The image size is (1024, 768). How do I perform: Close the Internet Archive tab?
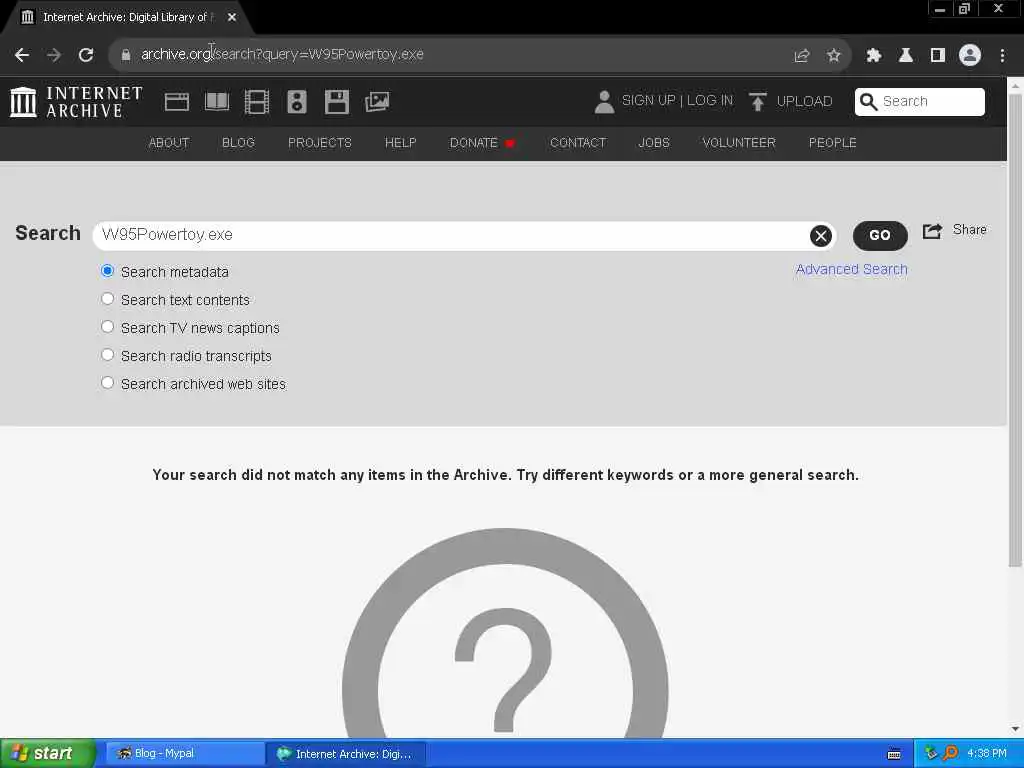coord(232,17)
